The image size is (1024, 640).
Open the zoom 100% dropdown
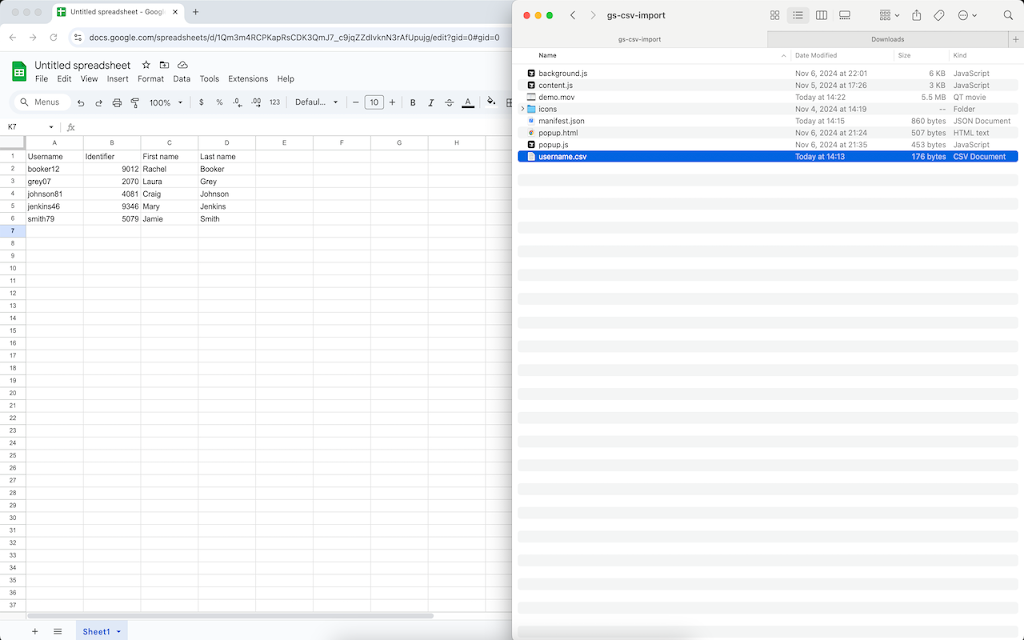(166, 103)
